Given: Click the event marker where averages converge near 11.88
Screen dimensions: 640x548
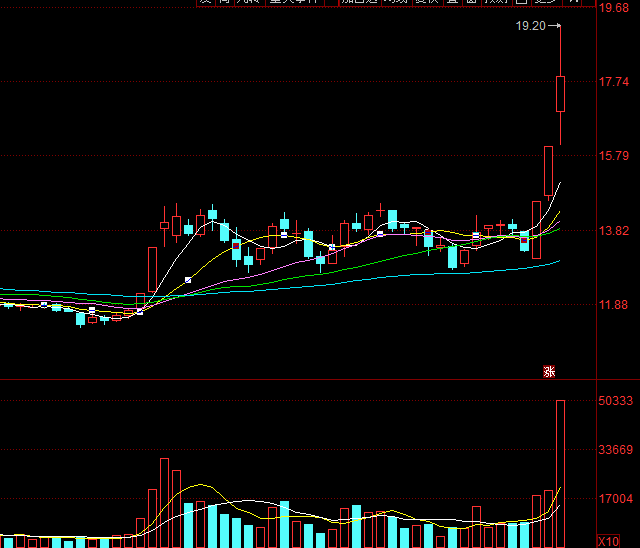Looking at the screenshot, I should click(140, 312).
